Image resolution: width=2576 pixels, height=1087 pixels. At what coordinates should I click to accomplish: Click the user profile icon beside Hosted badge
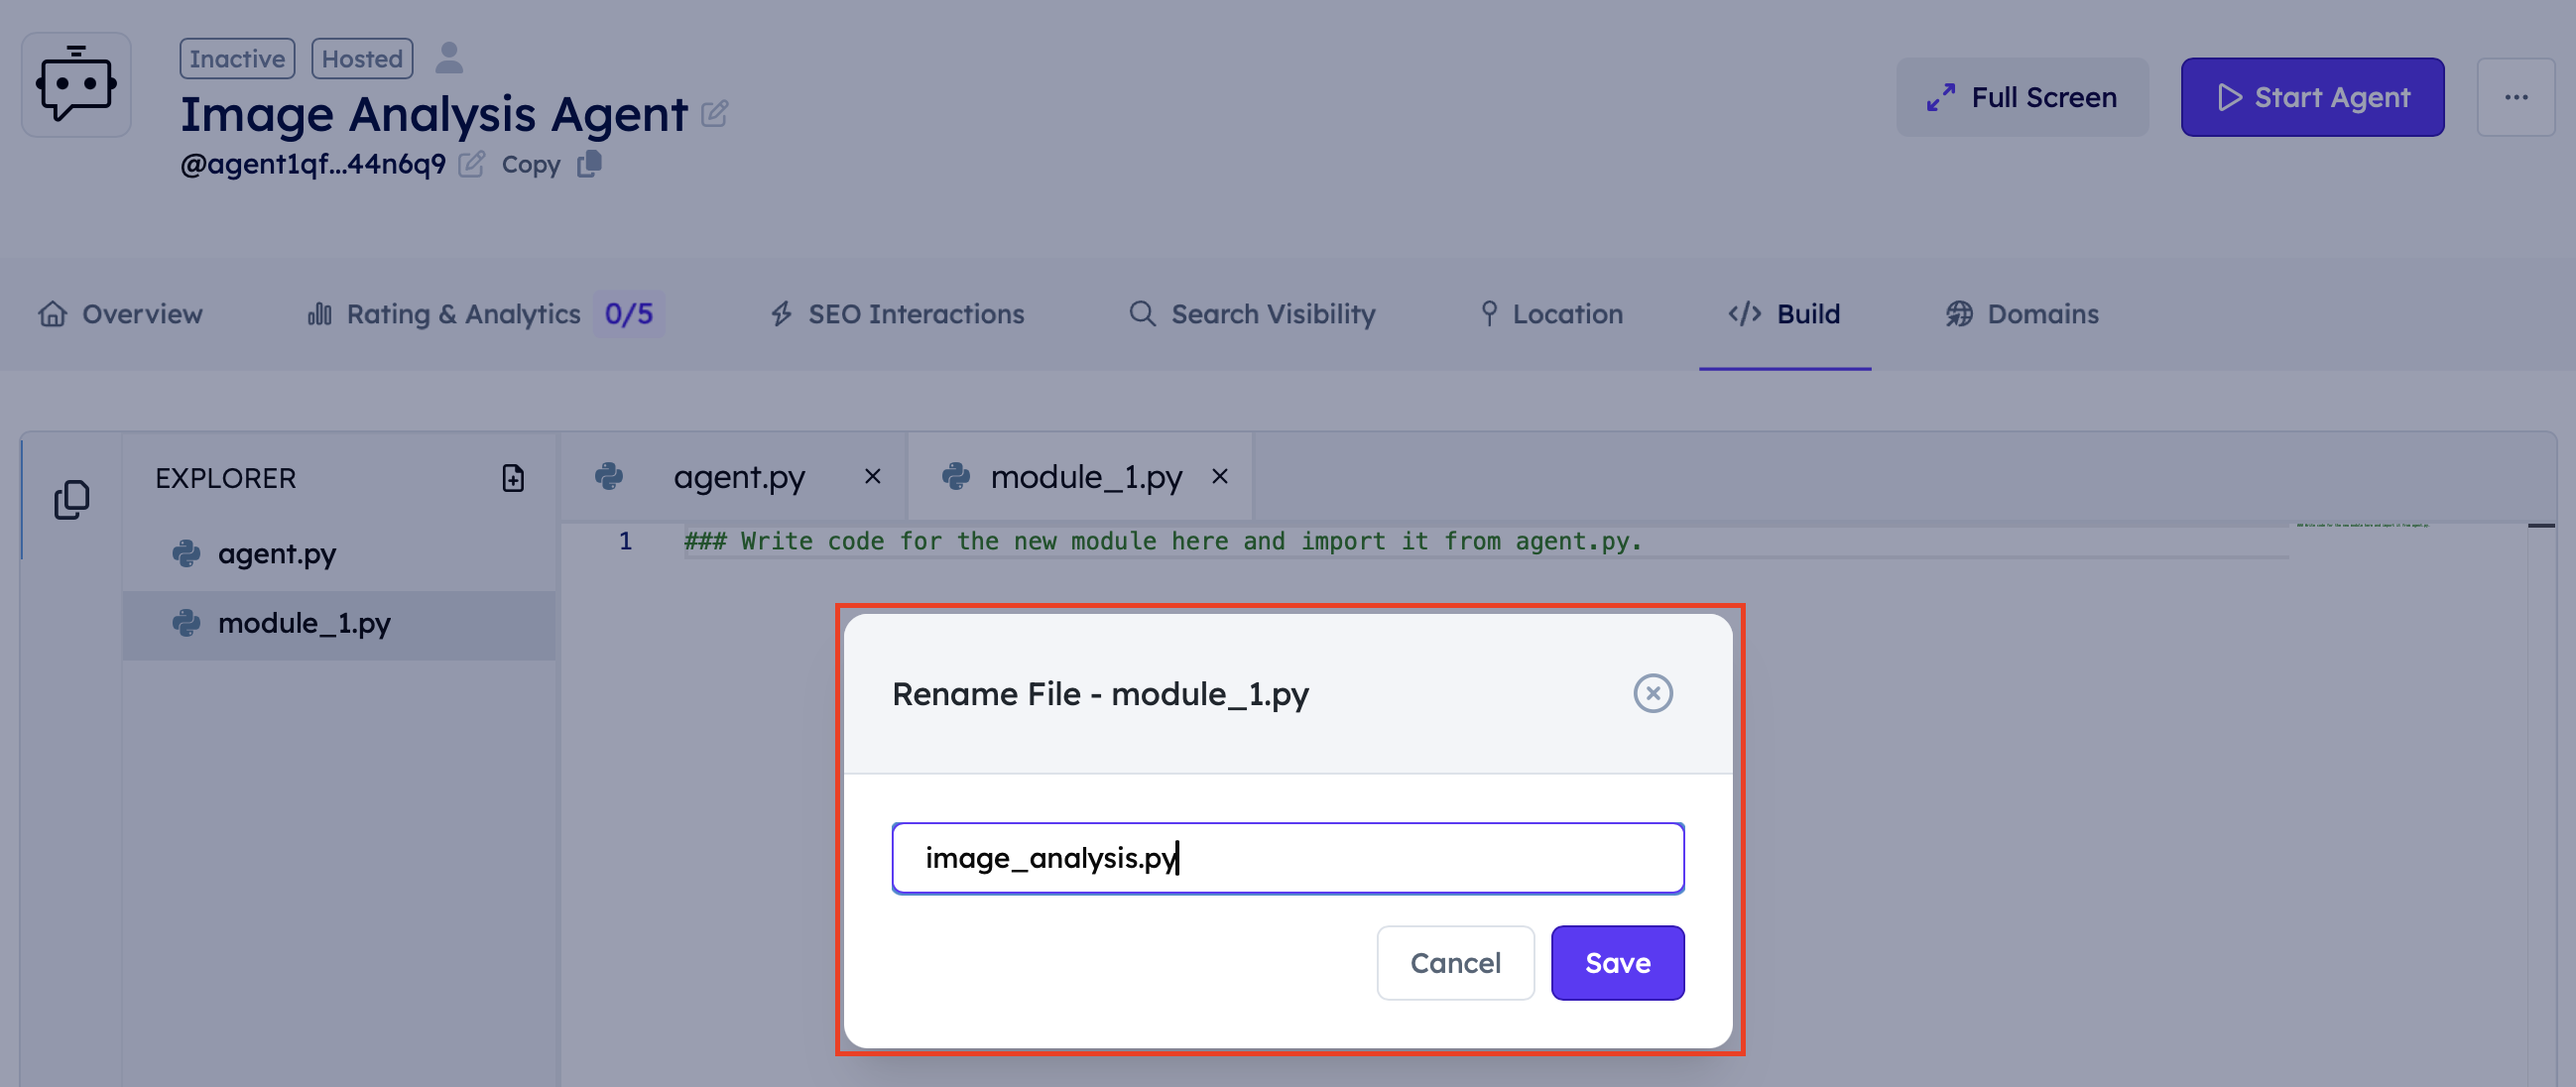tap(450, 57)
